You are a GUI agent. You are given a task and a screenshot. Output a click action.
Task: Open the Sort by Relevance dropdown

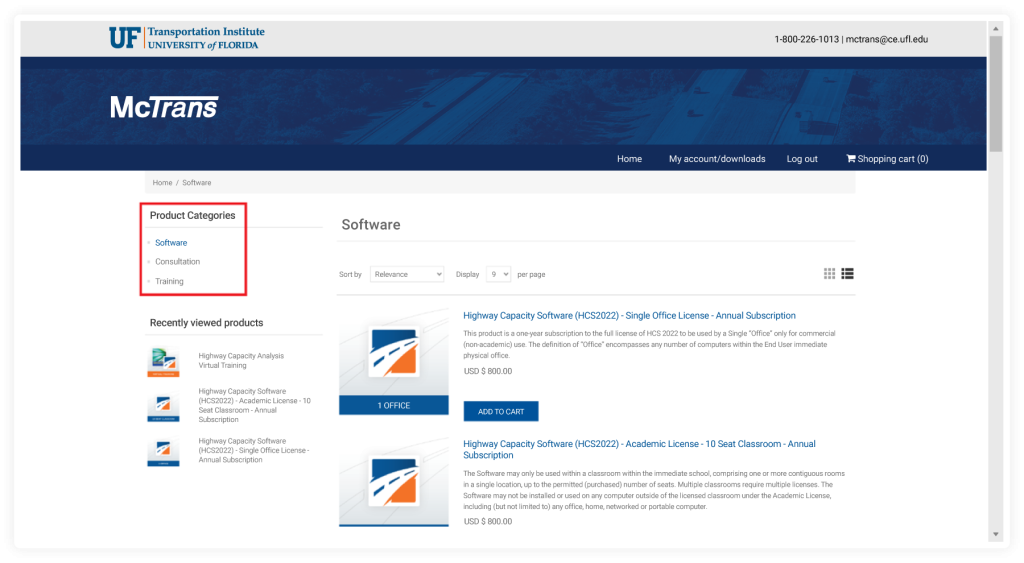tap(406, 274)
